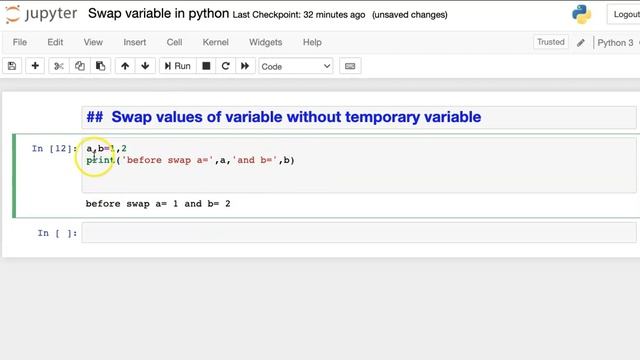Open the View menu
Viewport: 640px width, 360px height.
pyautogui.click(x=93, y=42)
